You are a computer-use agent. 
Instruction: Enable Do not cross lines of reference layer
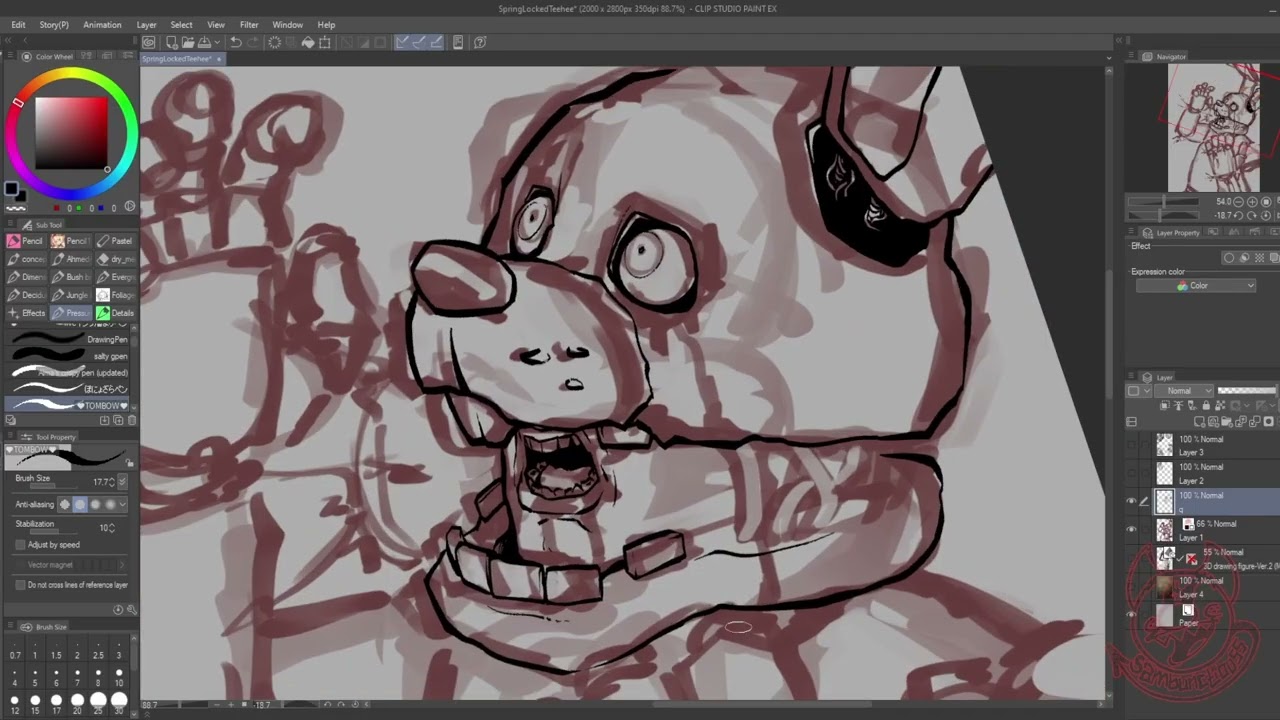(x=20, y=585)
